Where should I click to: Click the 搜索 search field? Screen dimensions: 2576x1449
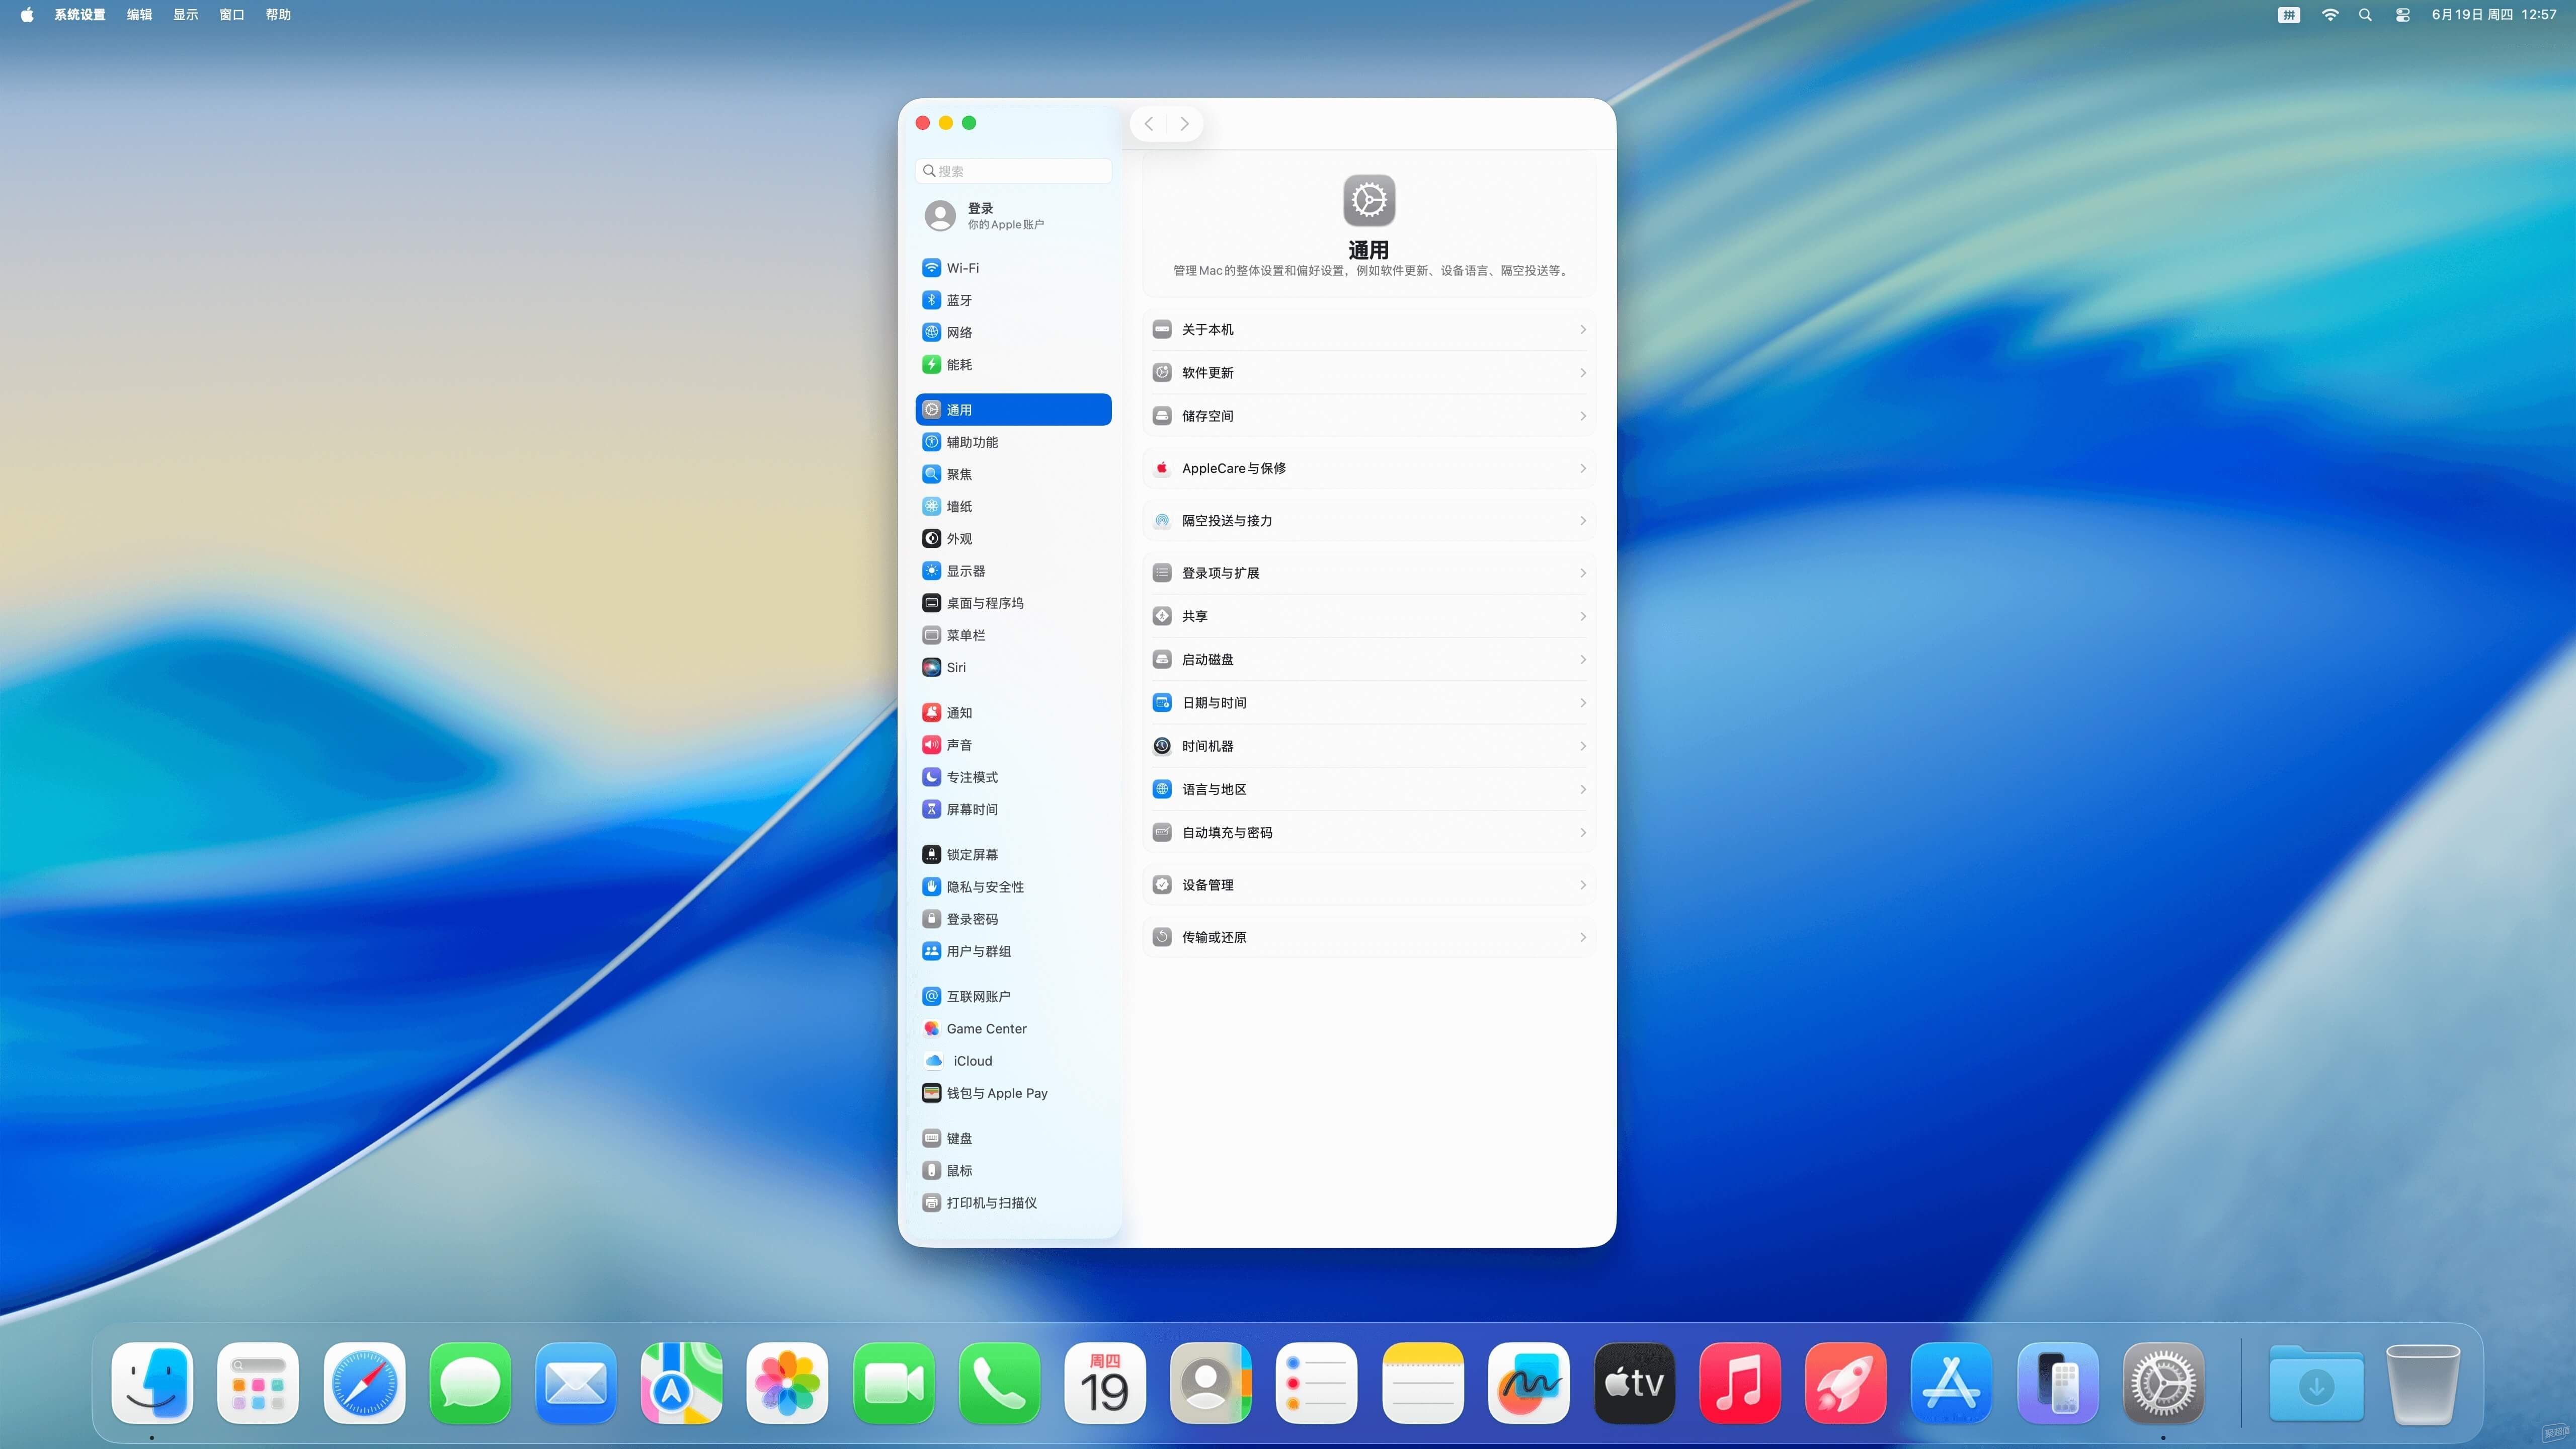pyautogui.click(x=1013, y=171)
